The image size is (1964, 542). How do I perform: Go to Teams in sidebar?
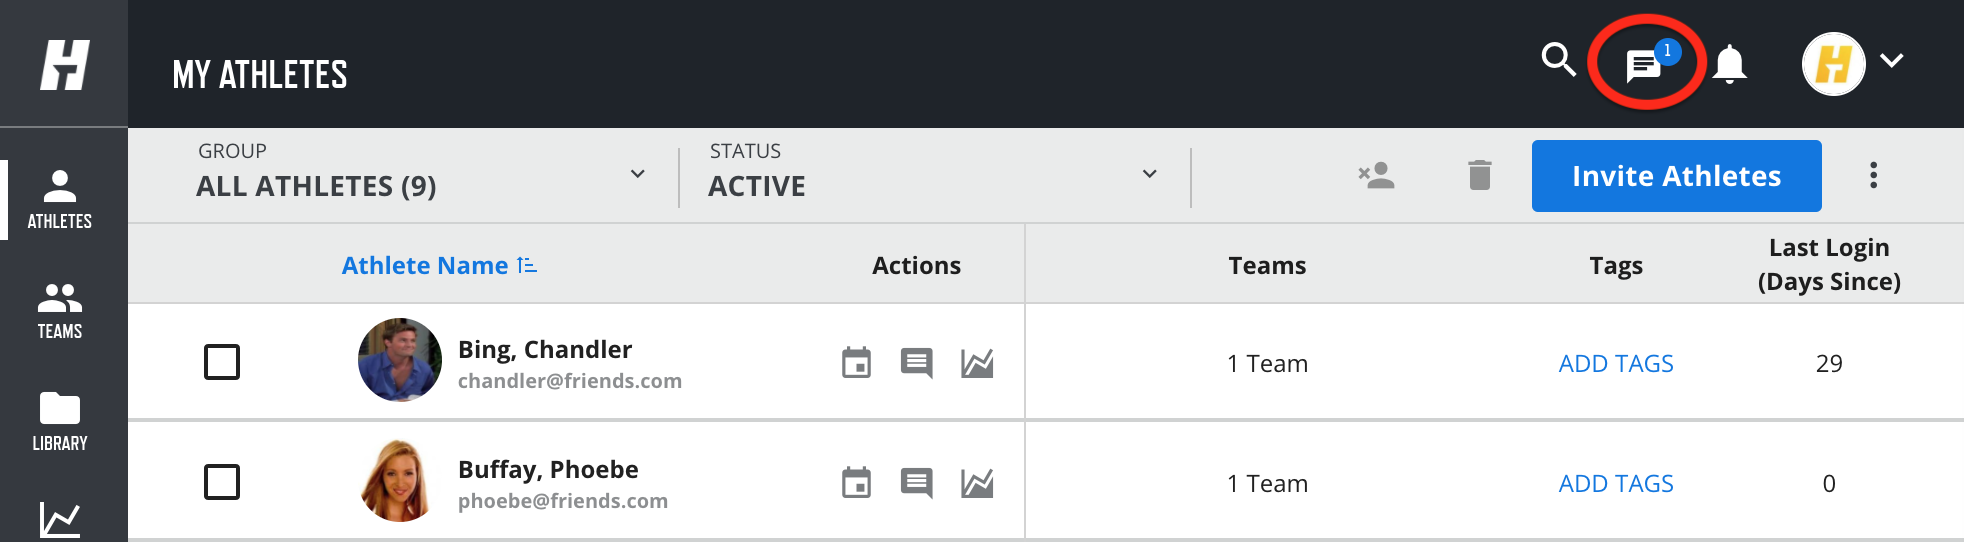[x=60, y=311]
